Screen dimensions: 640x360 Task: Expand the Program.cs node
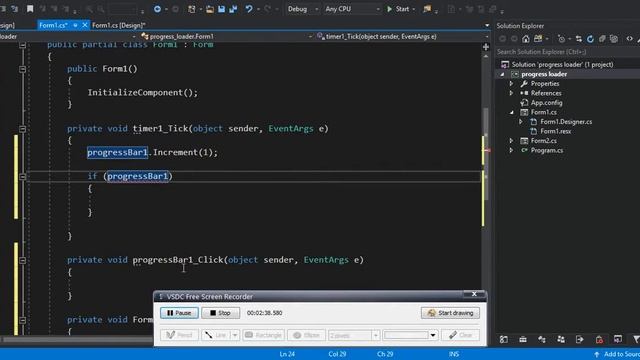(x=511, y=150)
